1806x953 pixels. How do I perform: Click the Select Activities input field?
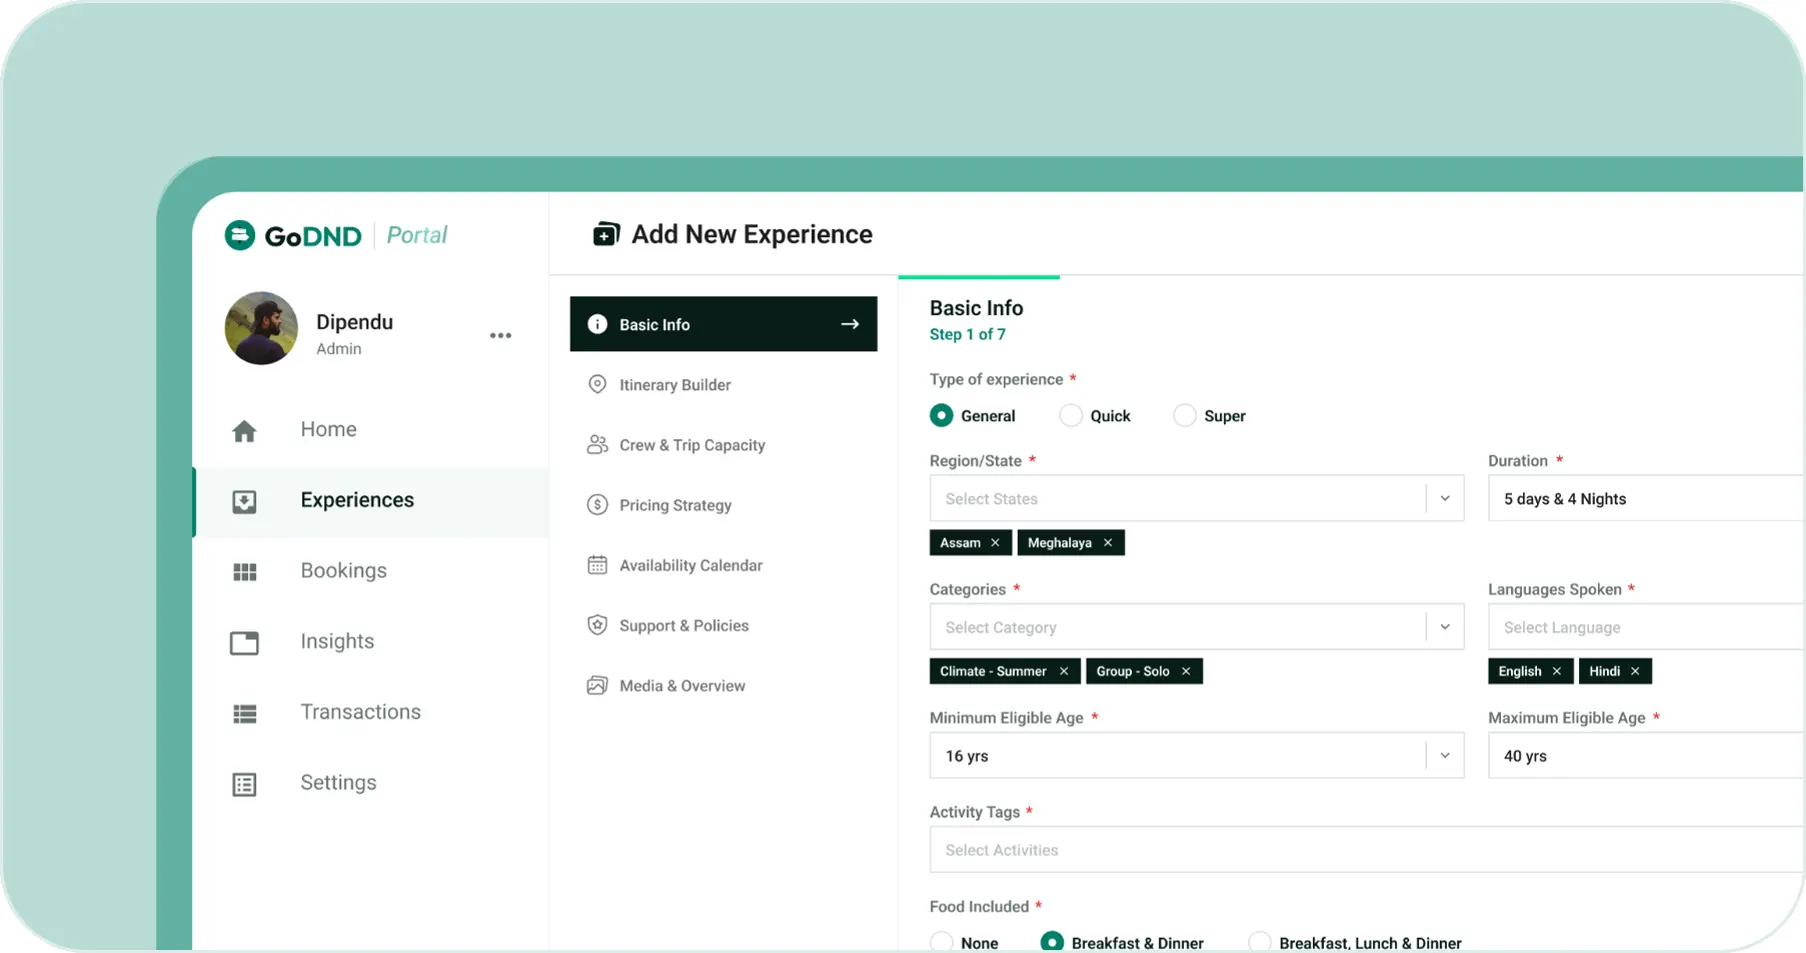[1360, 850]
